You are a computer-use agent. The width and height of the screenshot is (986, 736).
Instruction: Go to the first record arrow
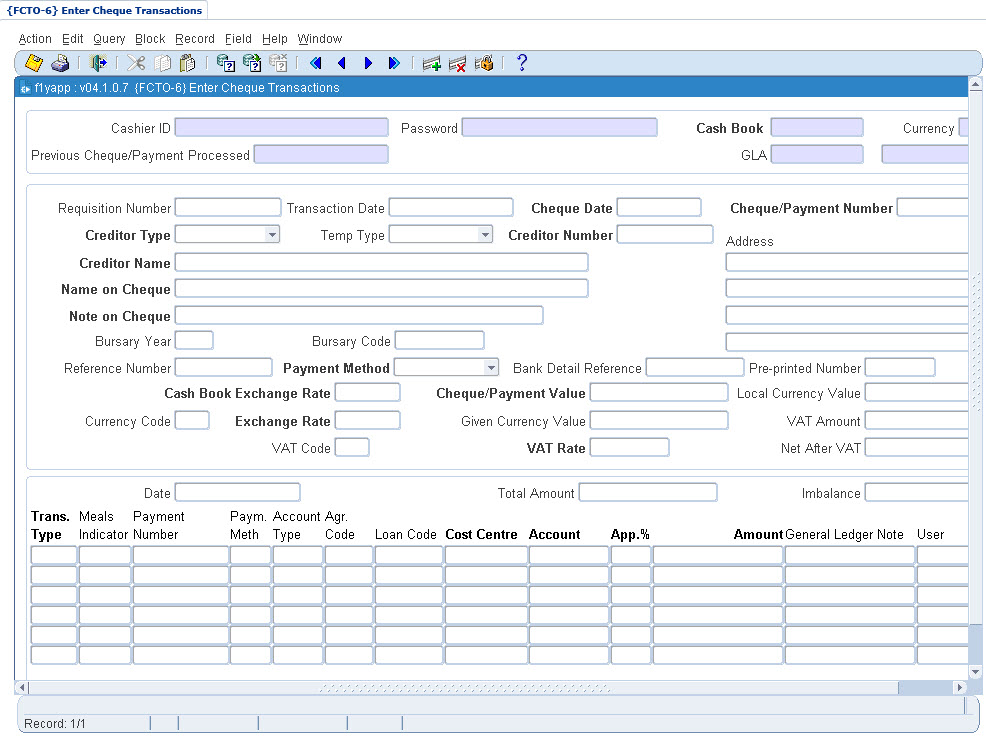pyautogui.click(x=316, y=63)
